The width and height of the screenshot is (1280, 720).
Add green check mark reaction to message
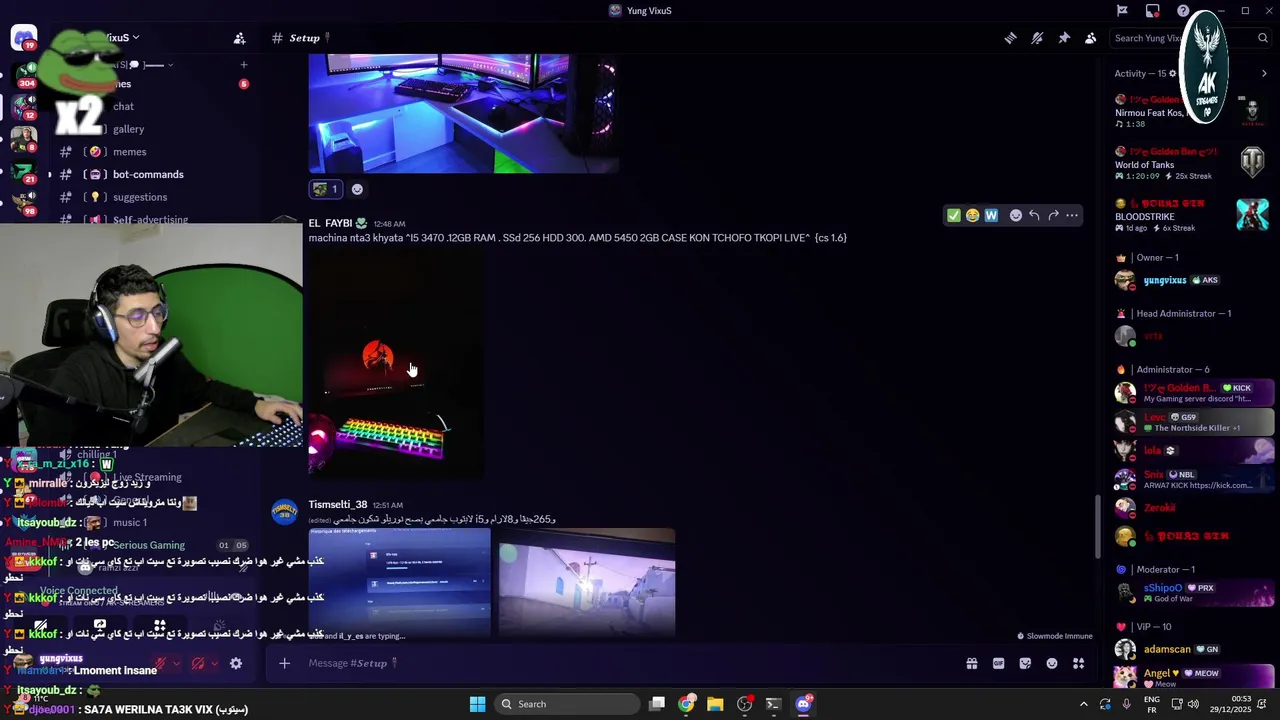coord(953,215)
